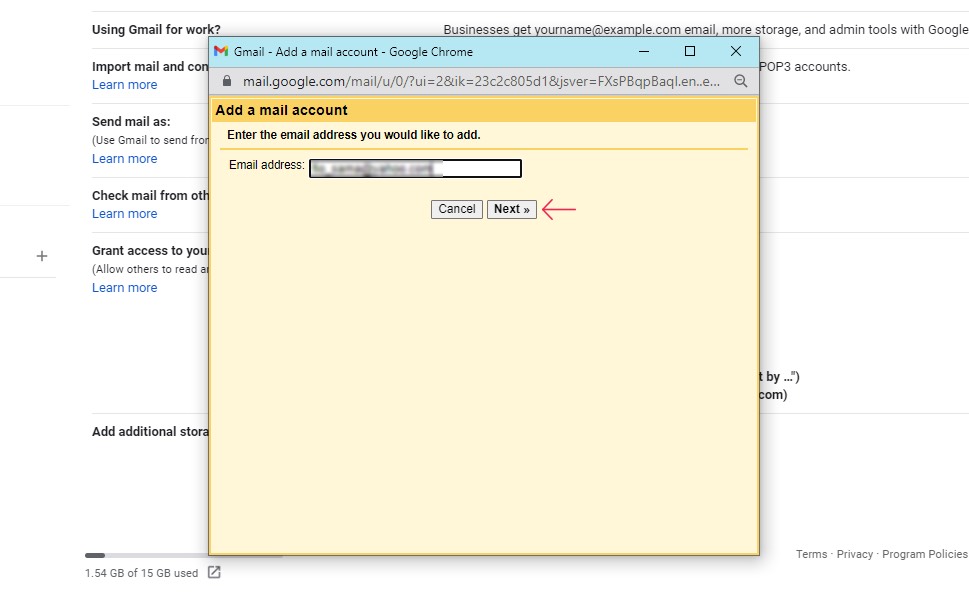Viewport: 969px width, 600px height.
Task: Click the Next » button
Action: pyautogui.click(x=512, y=209)
